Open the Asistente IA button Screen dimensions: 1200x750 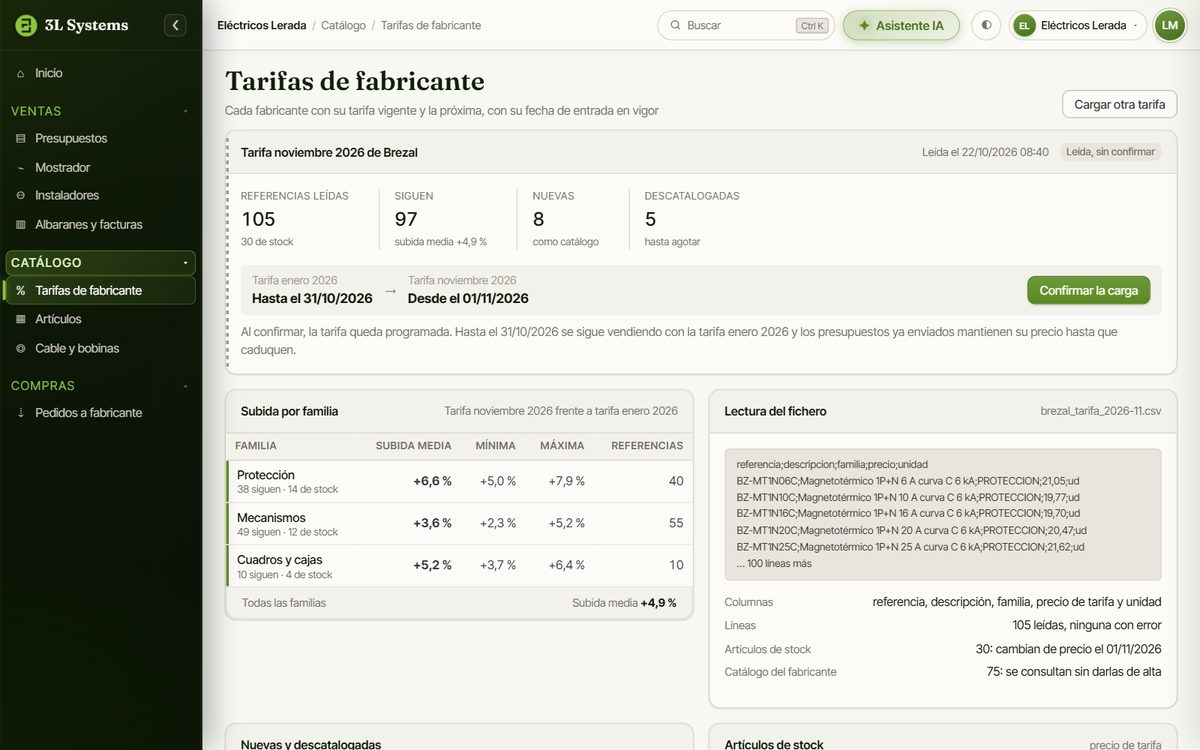[901, 25]
